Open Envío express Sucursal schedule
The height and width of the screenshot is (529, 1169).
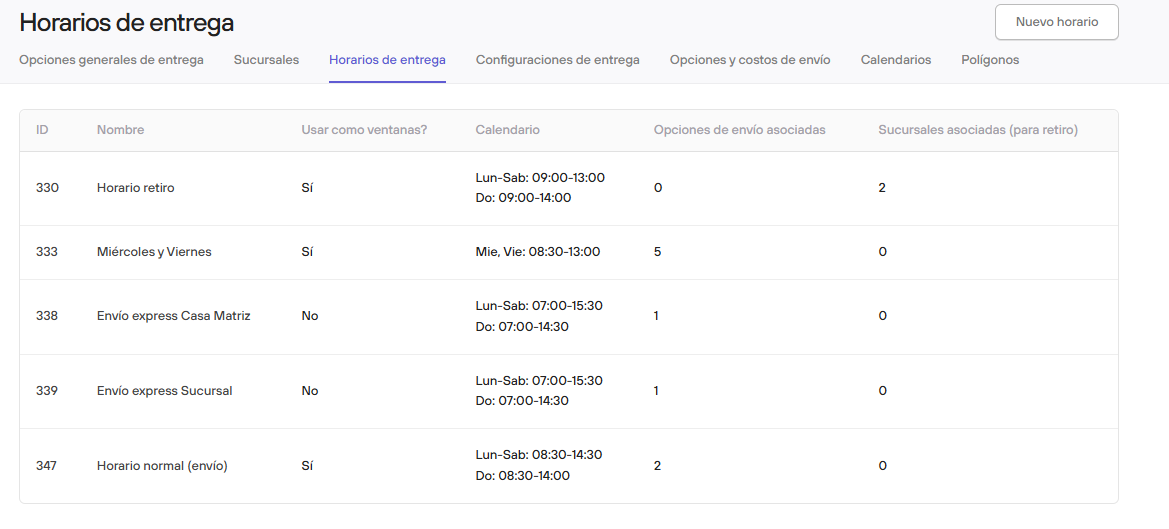[x=165, y=390]
